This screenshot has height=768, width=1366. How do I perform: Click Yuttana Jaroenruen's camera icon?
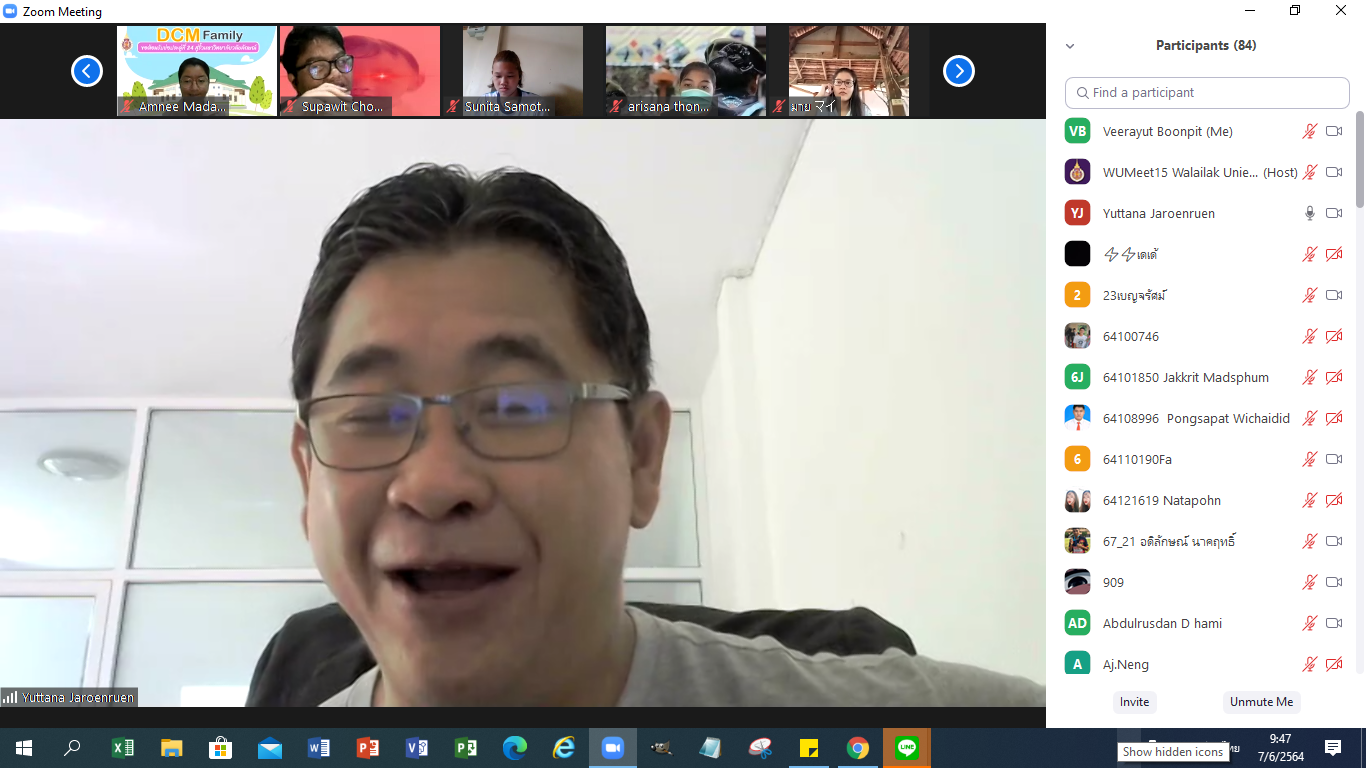pyautogui.click(x=1333, y=213)
